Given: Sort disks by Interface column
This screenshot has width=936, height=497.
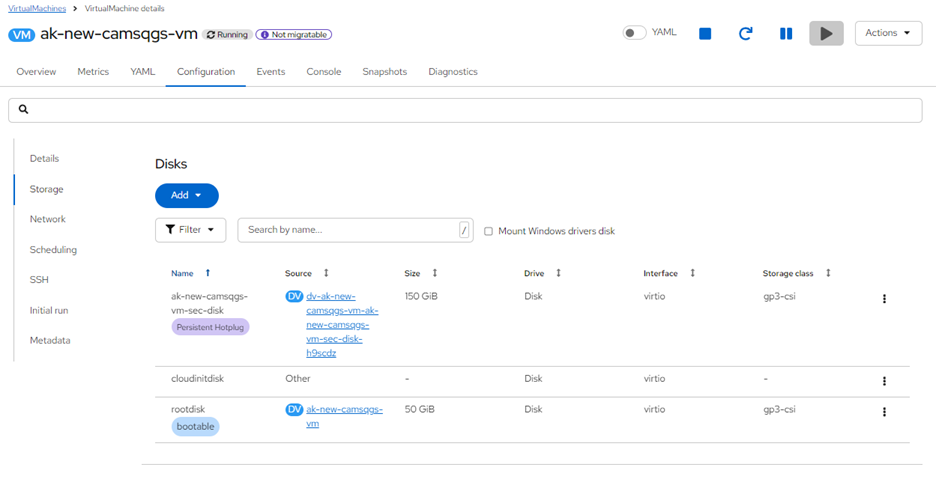Looking at the screenshot, I should [692, 273].
